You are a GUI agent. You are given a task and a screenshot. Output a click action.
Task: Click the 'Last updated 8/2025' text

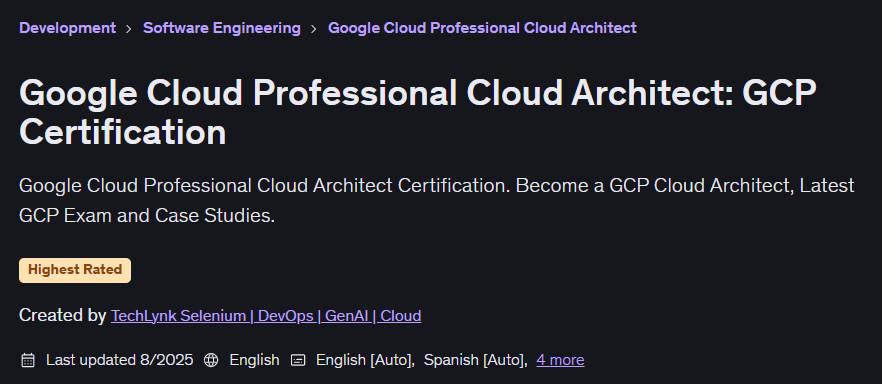(119, 360)
